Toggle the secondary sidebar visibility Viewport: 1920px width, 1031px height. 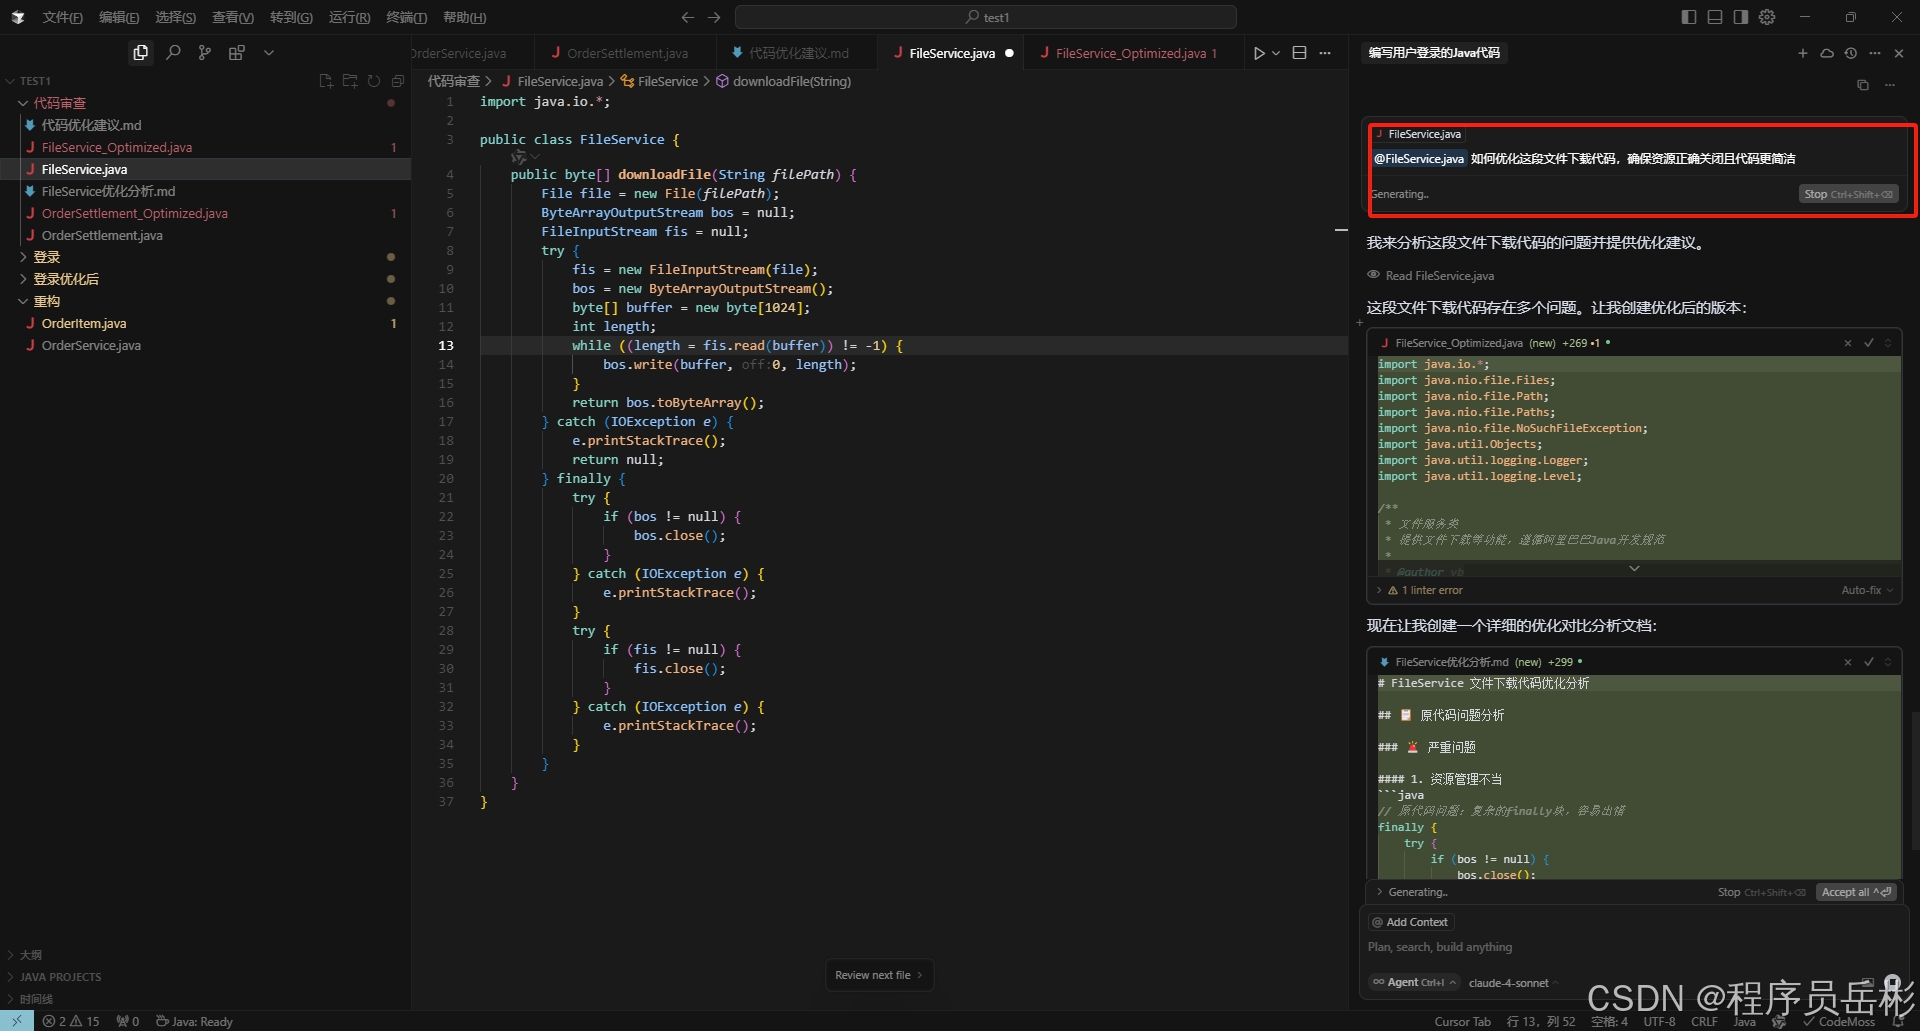[x=1740, y=17]
